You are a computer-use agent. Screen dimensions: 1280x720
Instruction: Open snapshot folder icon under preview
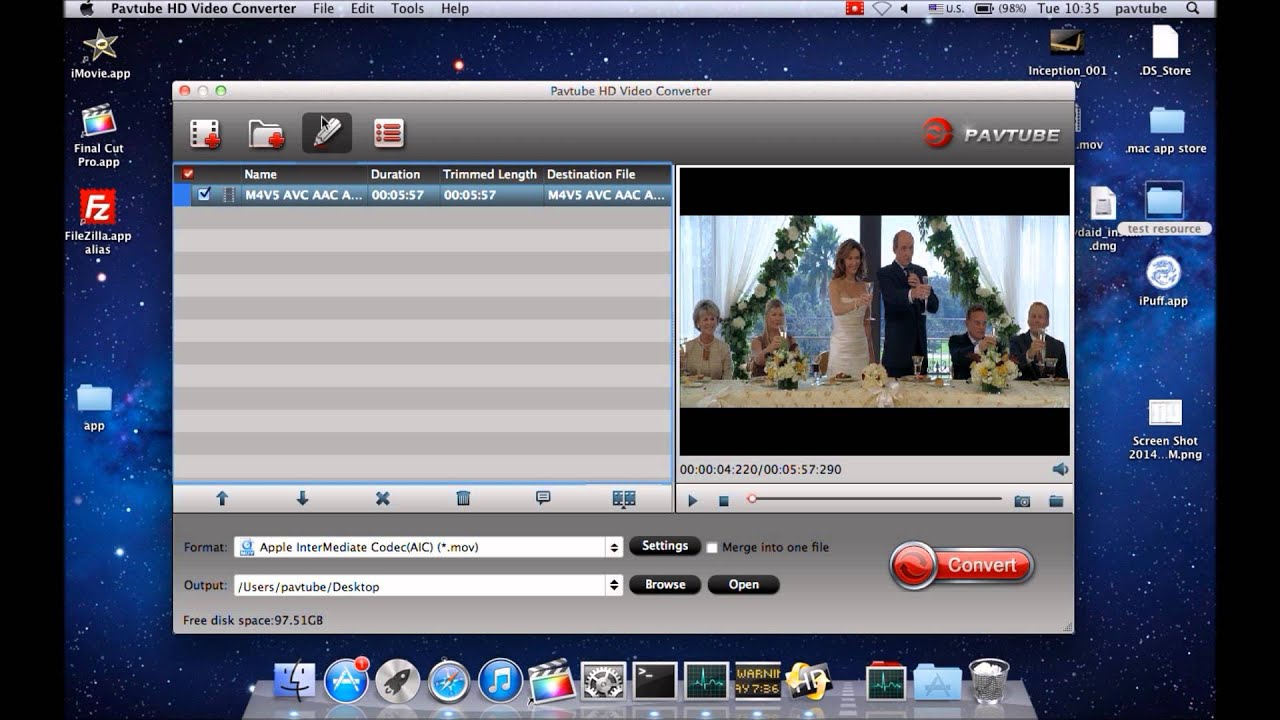[1056, 501]
